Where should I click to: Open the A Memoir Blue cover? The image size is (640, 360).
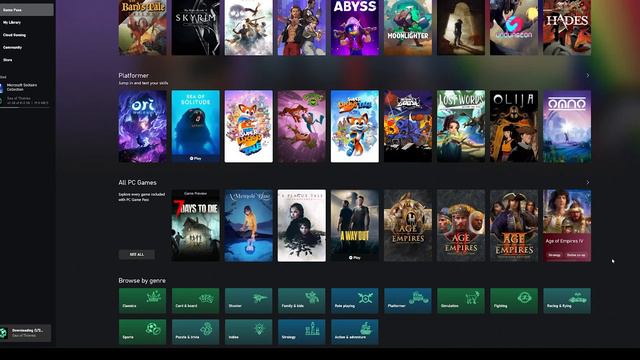249,226
